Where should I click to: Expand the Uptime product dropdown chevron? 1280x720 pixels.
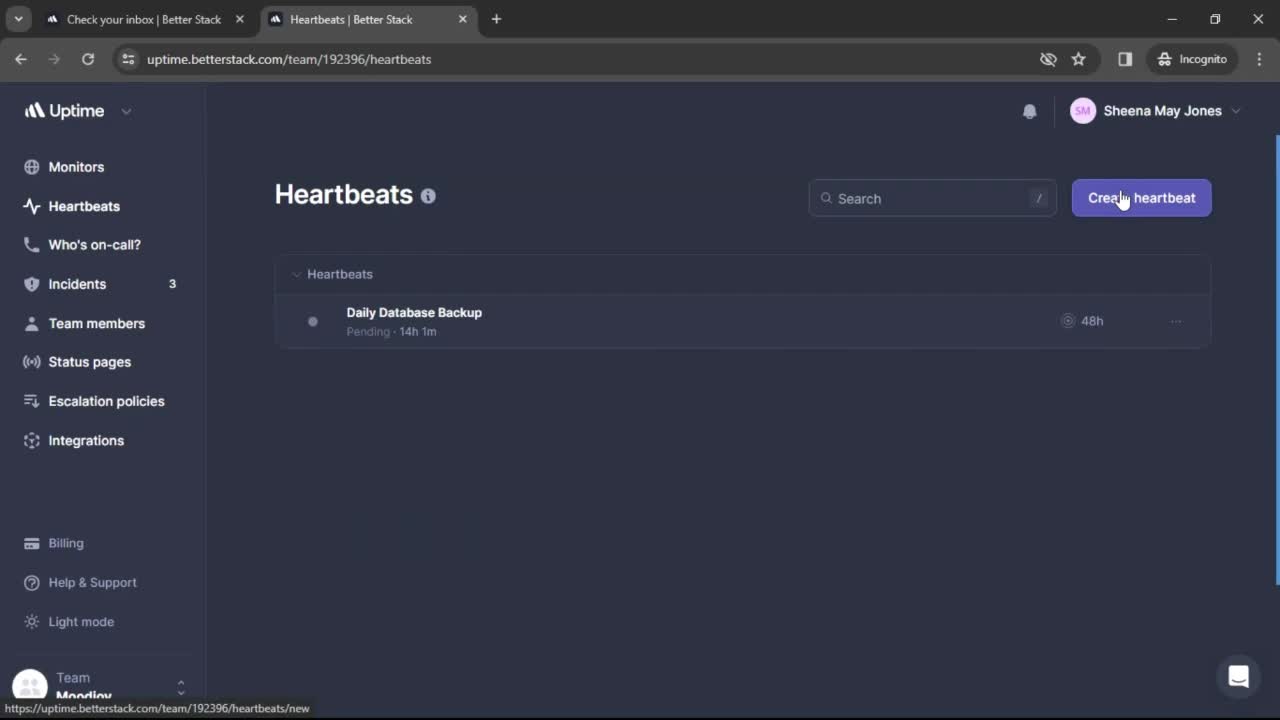[x=126, y=111]
